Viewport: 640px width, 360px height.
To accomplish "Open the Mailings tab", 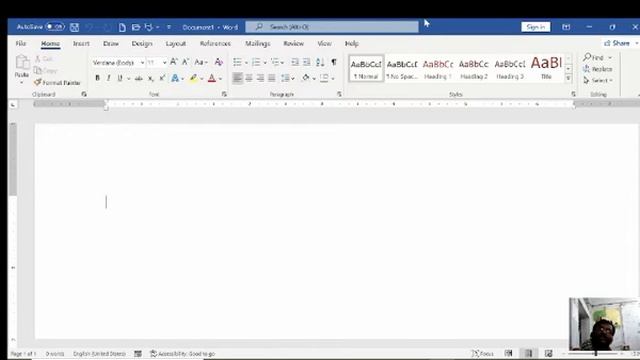I will pos(258,43).
